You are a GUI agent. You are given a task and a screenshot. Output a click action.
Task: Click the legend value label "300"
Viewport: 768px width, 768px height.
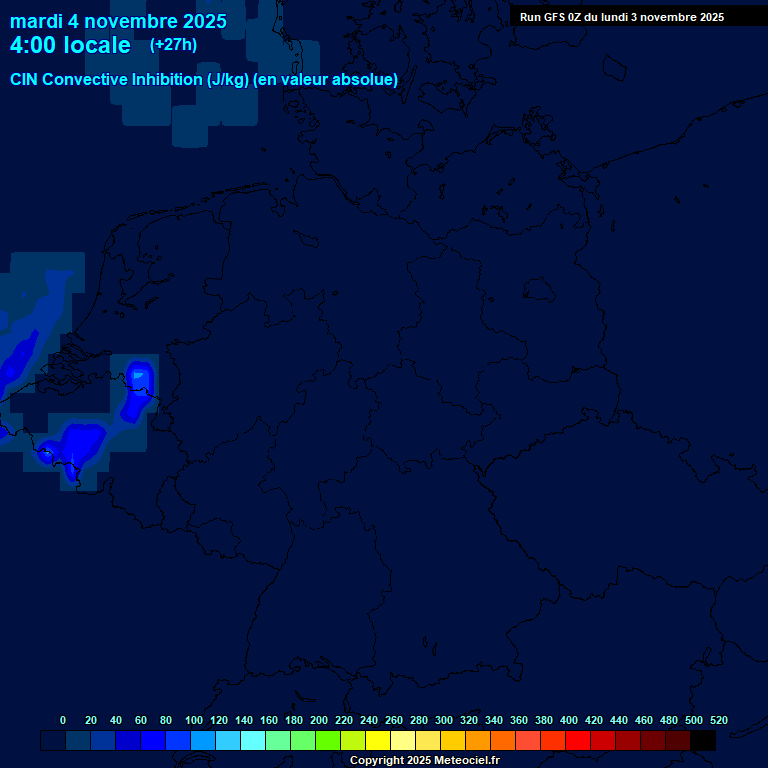point(444,720)
